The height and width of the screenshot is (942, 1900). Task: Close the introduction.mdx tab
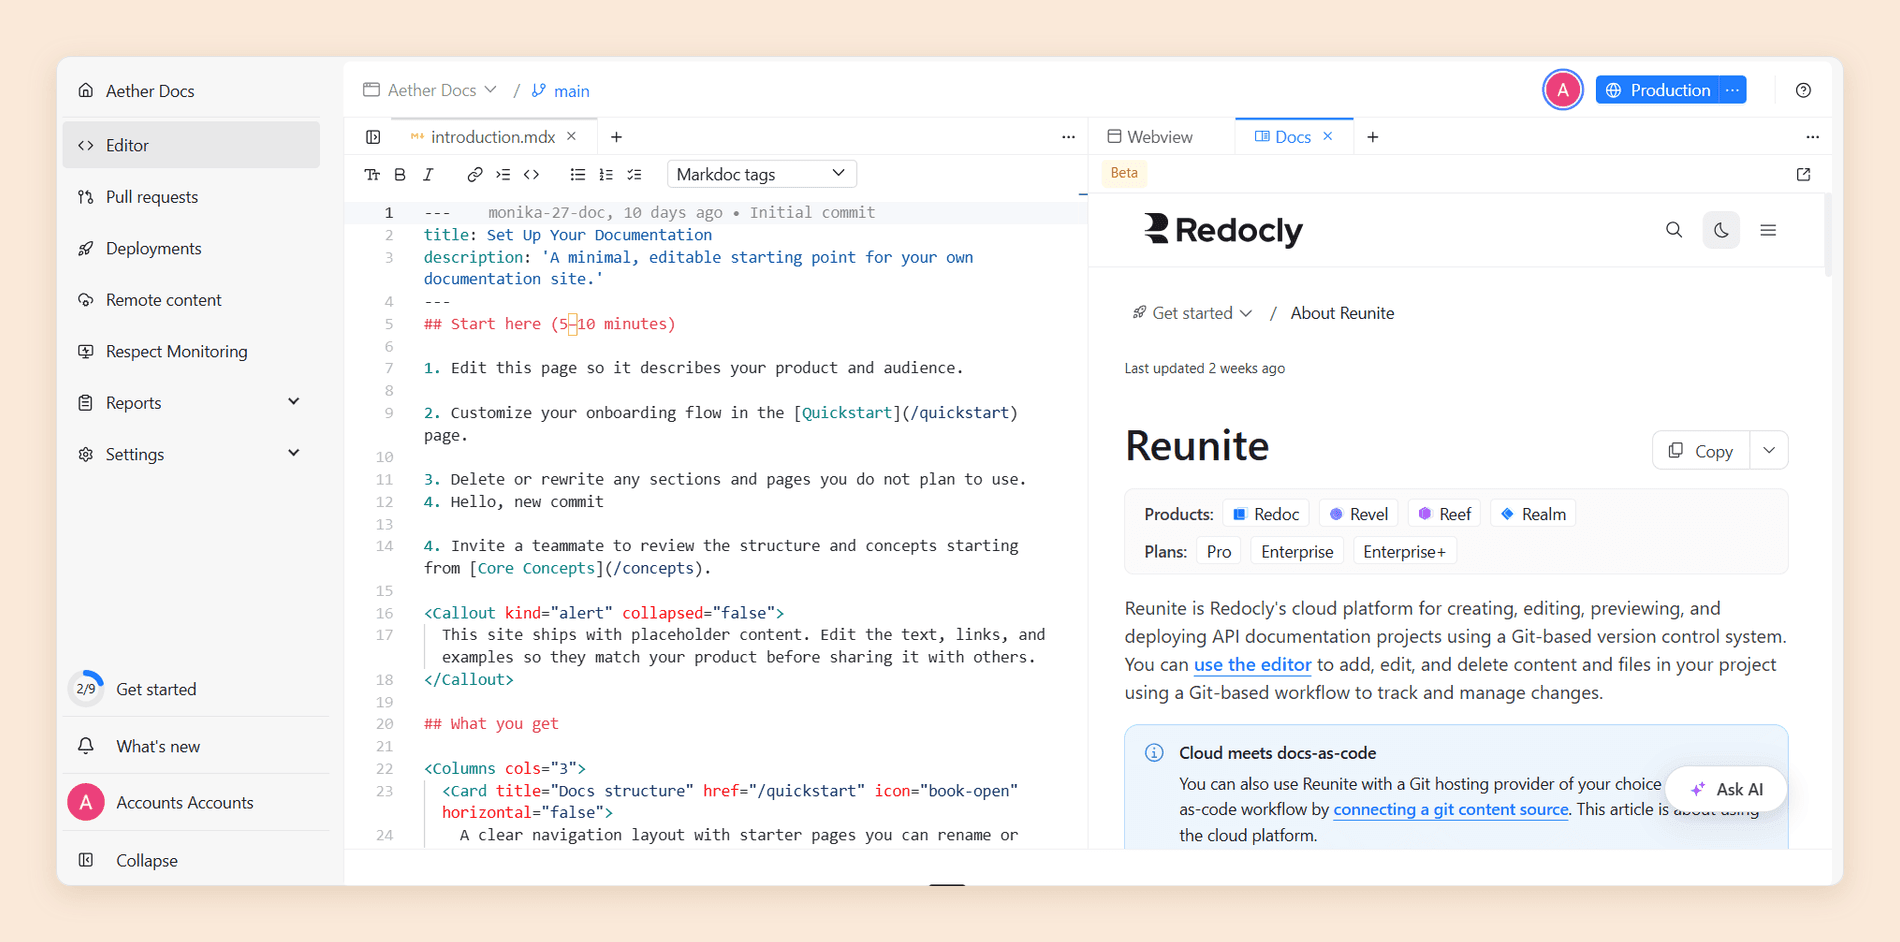[x=572, y=136]
